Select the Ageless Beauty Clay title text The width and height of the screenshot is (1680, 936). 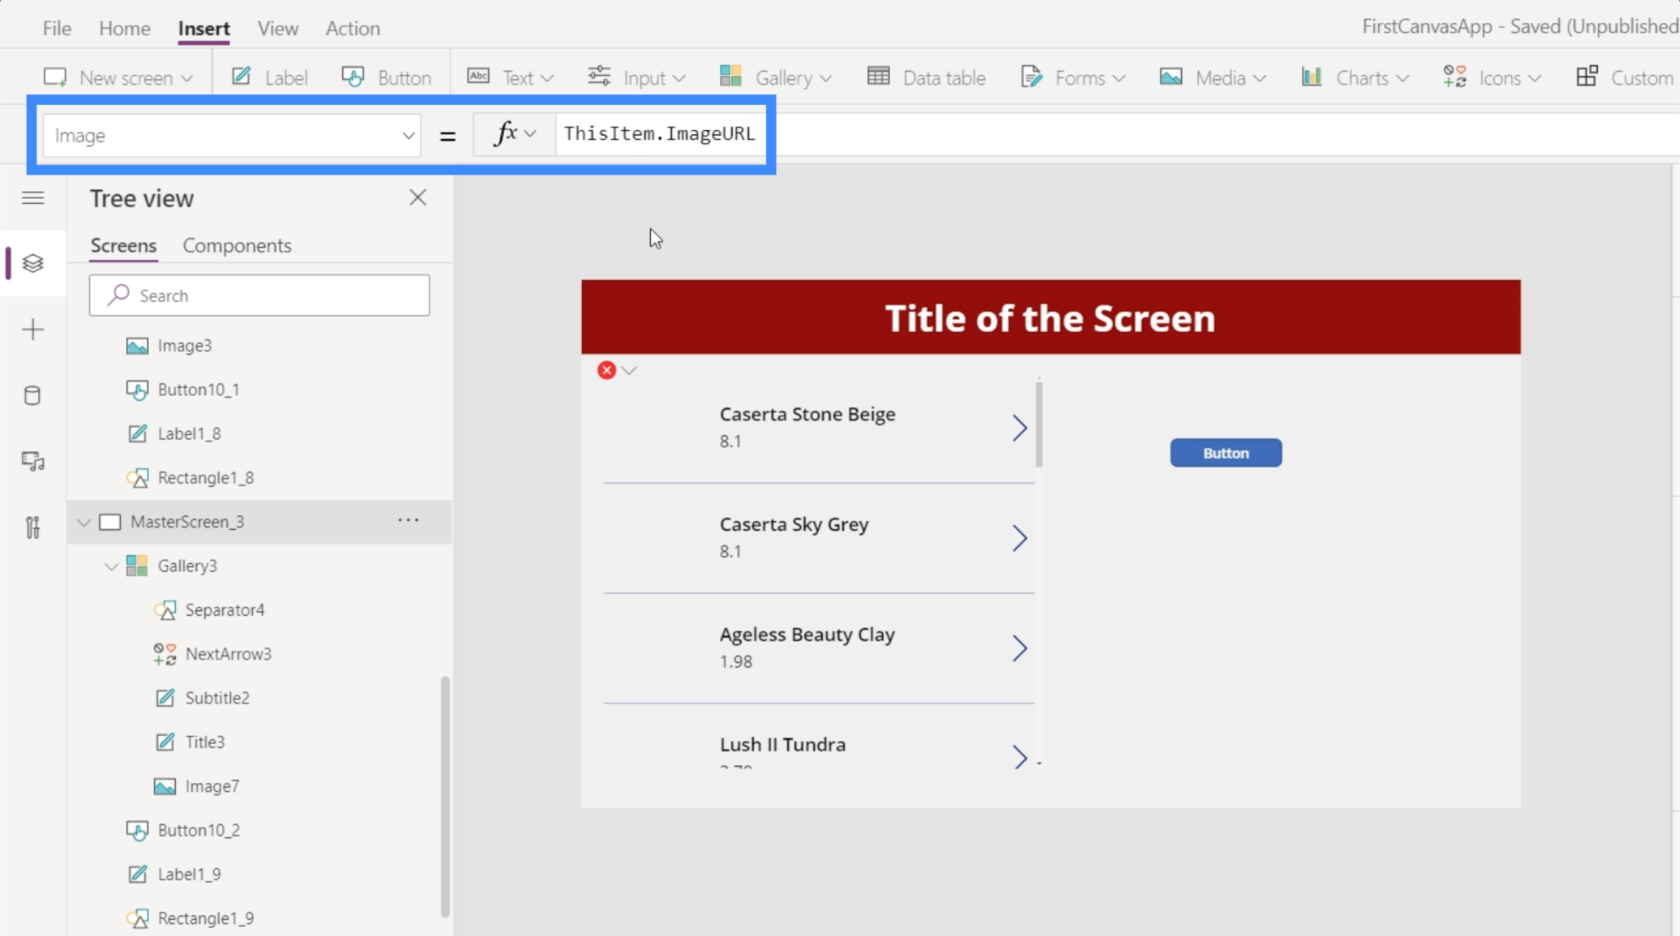click(x=807, y=634)
